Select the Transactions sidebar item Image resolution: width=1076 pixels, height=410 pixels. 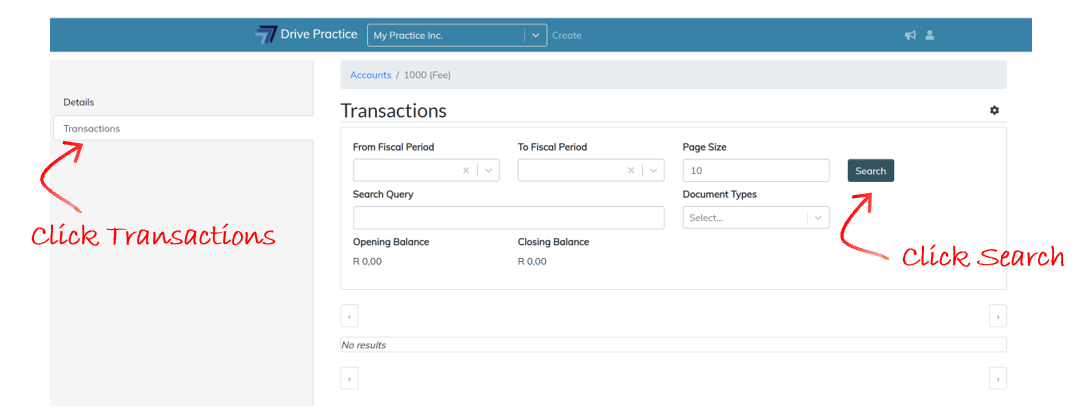[92, 129]
